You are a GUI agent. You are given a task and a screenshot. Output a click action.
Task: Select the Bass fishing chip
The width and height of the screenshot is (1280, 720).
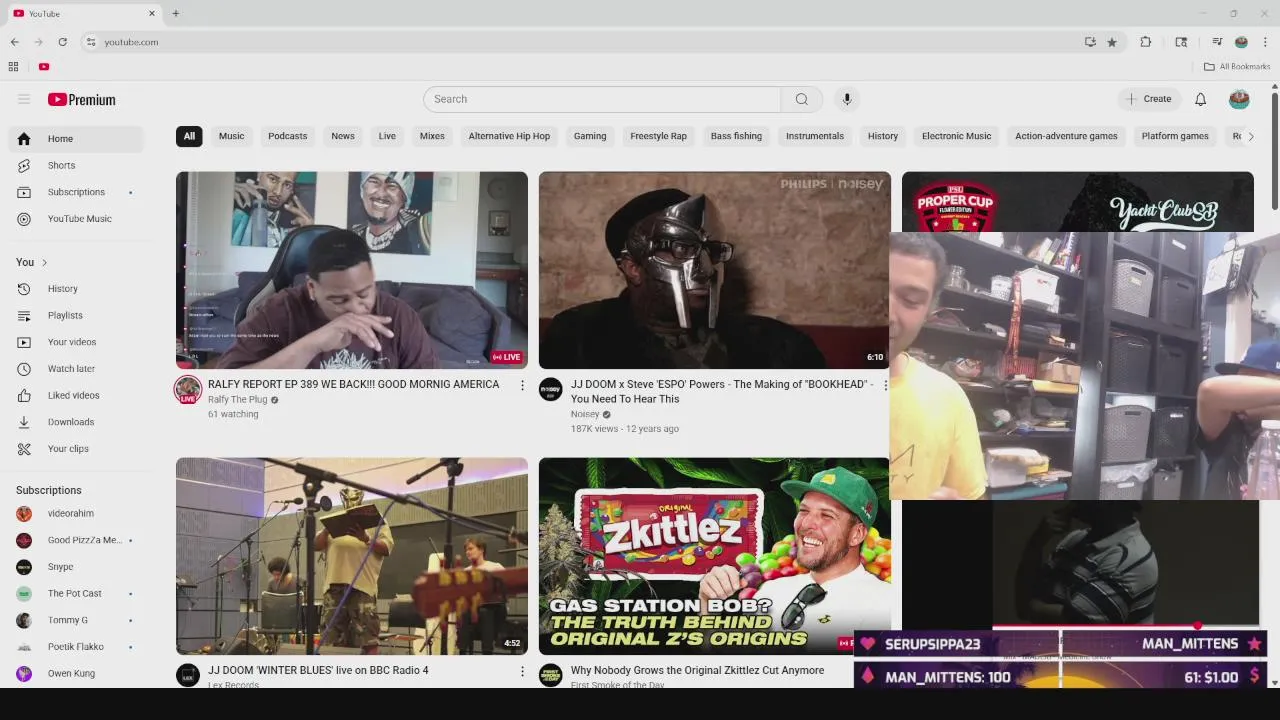click(736, 136)
